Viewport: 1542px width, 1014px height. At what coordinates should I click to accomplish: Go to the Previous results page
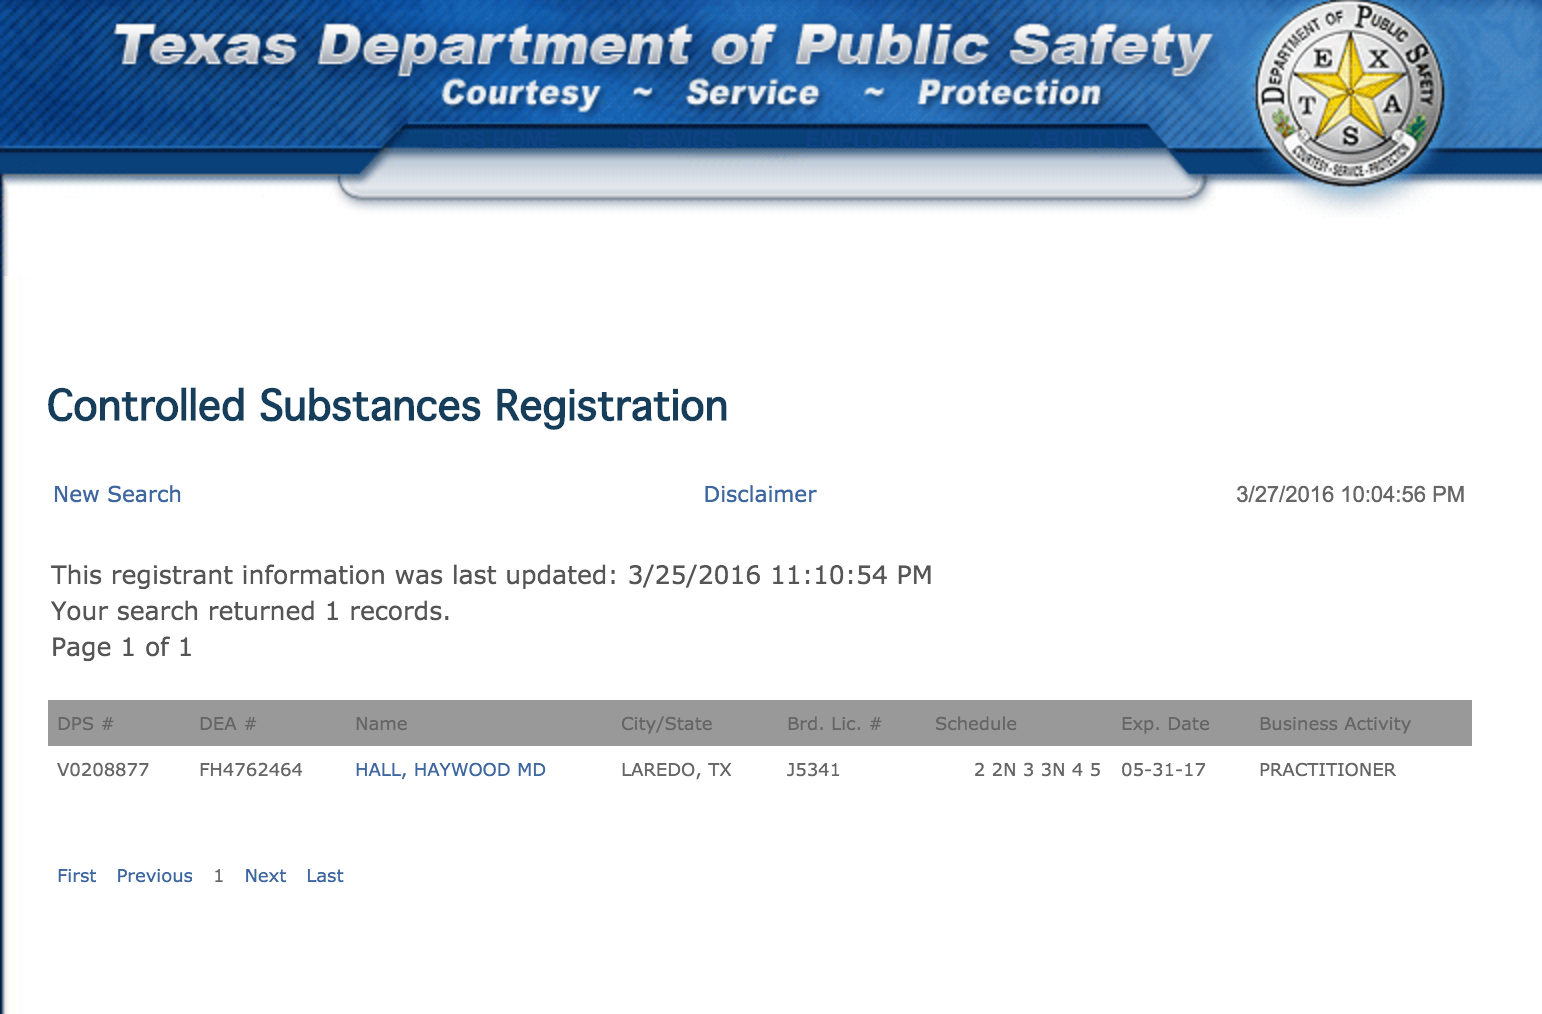tap(155, 876)
